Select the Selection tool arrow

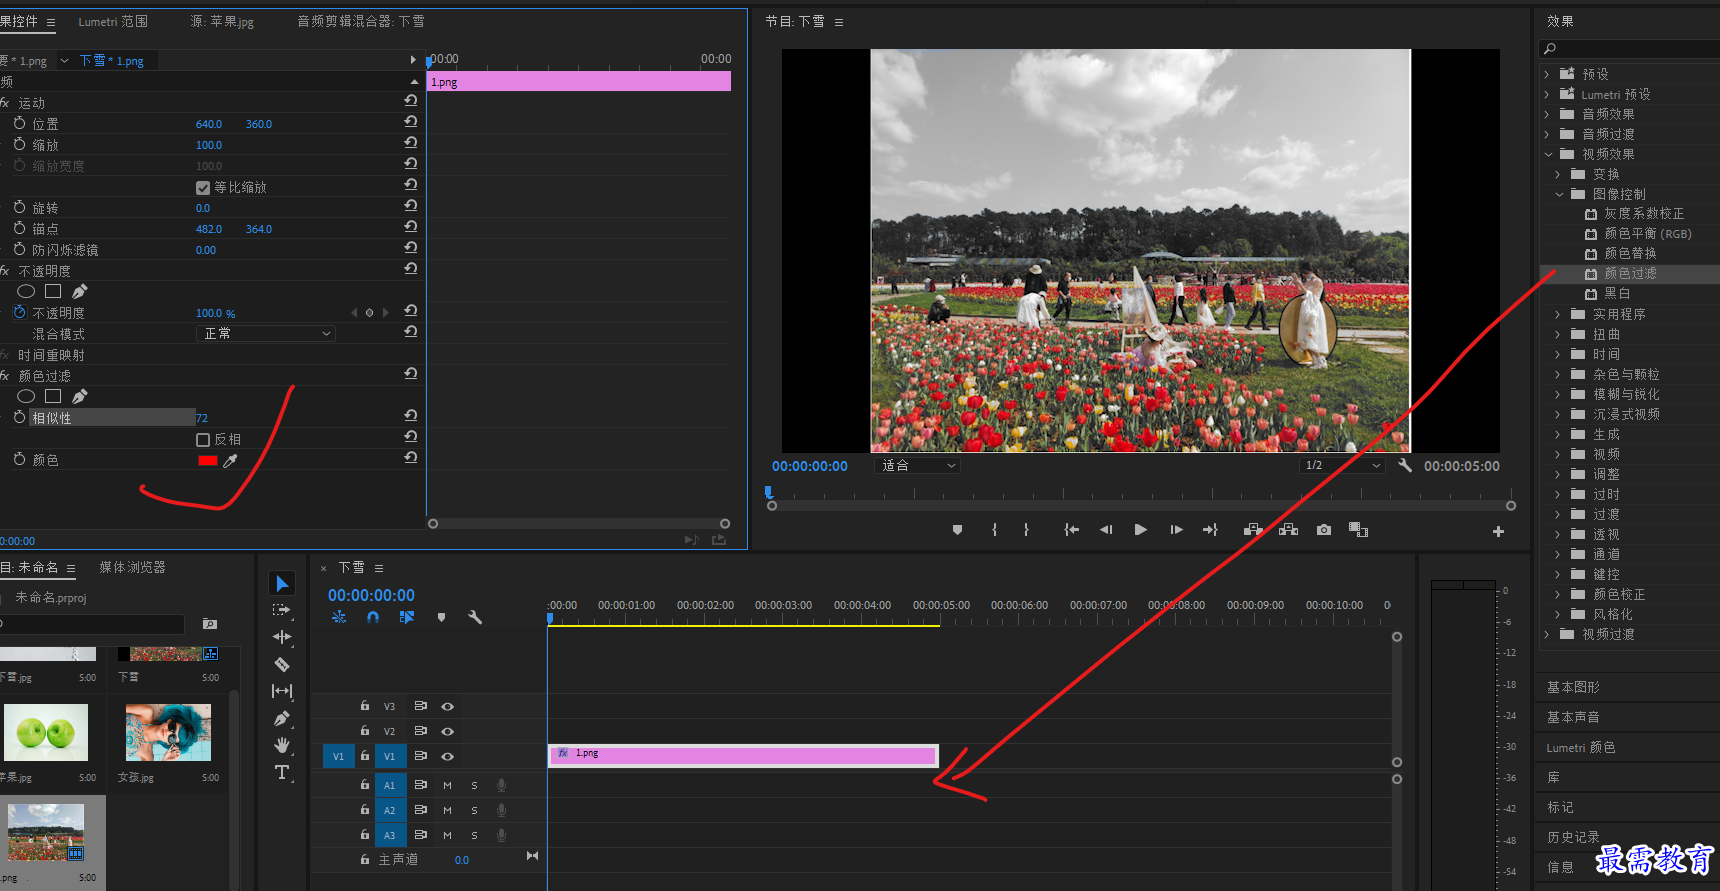[282, 583]
